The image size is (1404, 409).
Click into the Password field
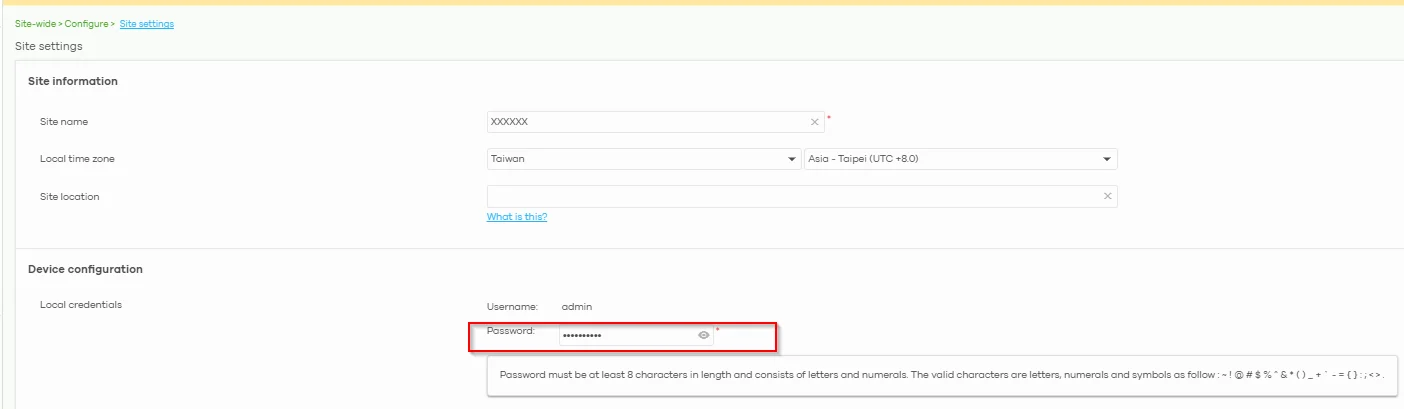(636, 335)
